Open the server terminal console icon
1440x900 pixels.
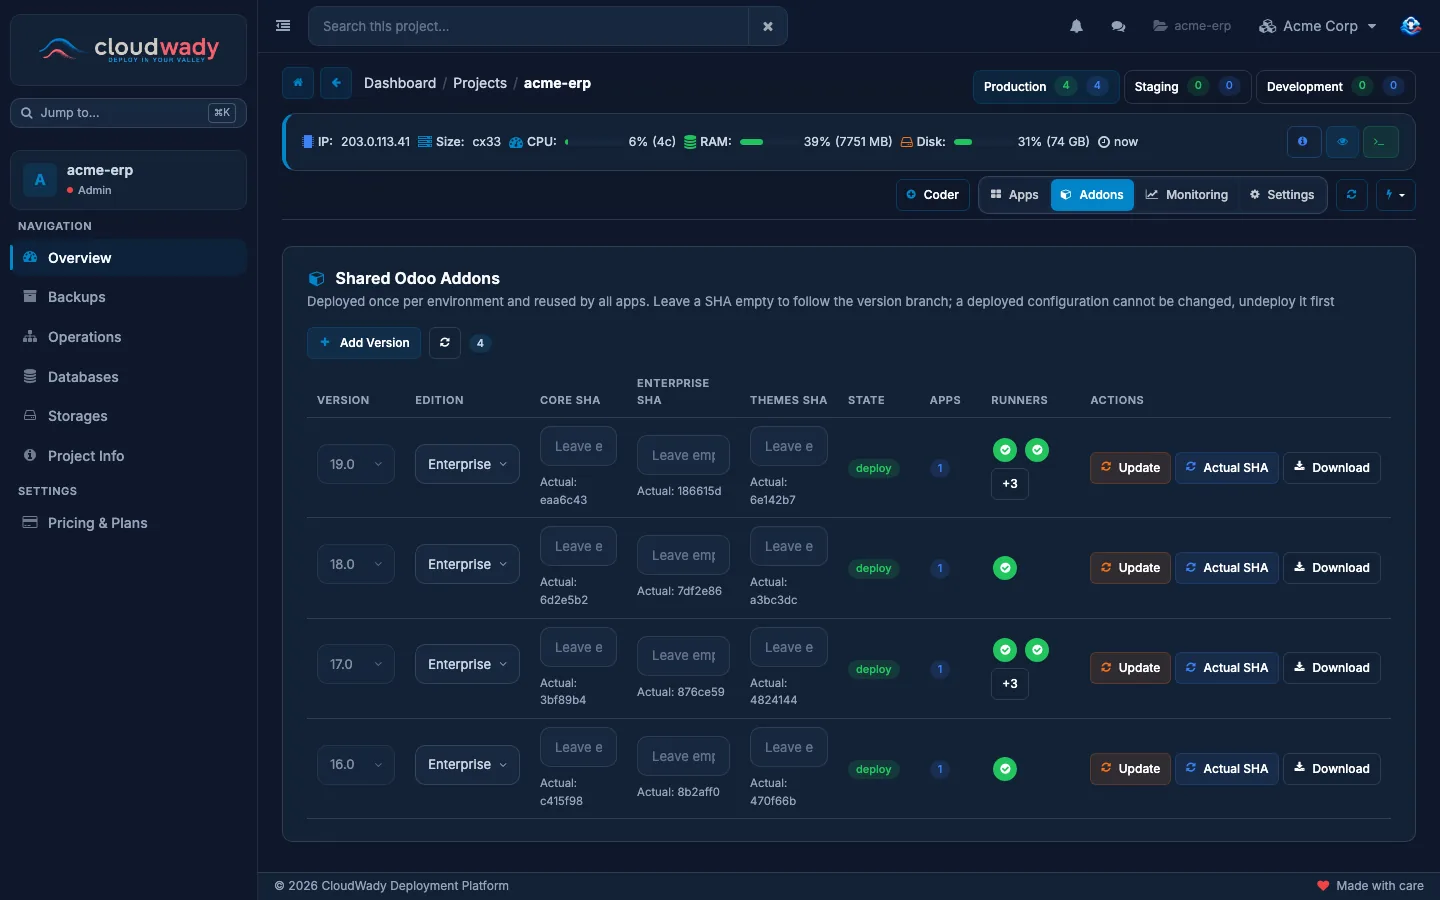tap(1380, 142)
